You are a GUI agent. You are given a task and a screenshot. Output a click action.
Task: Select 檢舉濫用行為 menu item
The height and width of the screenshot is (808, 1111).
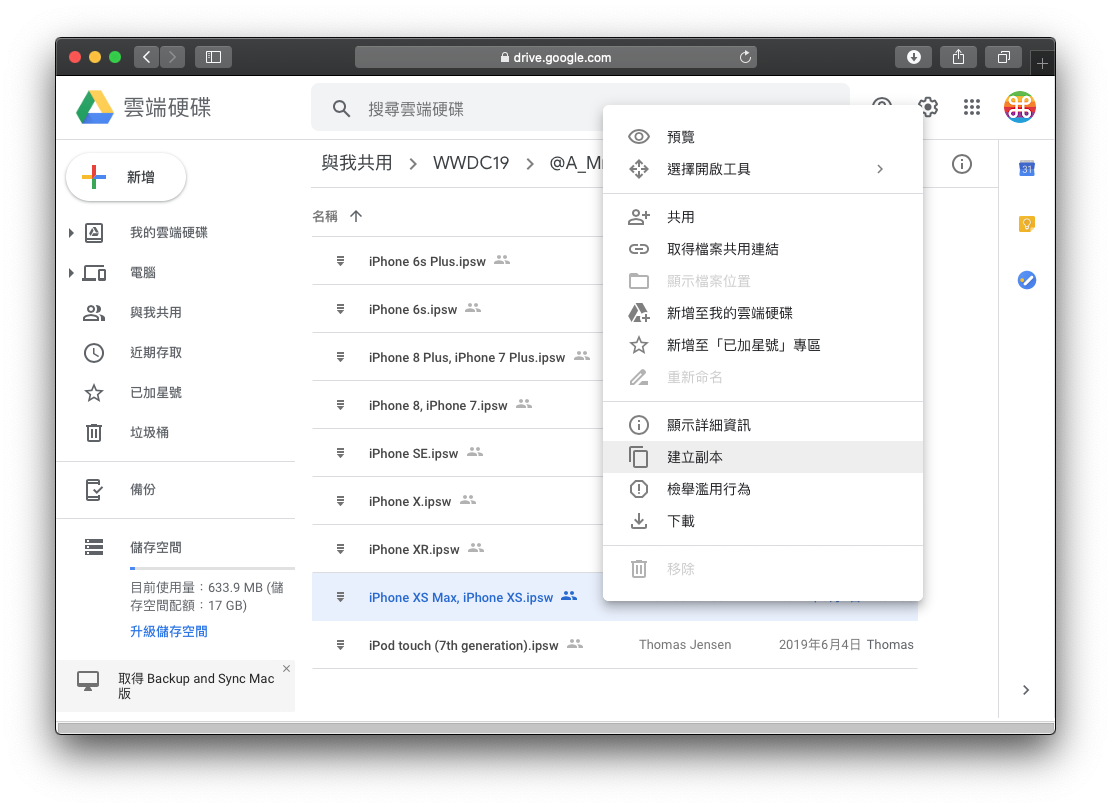pyautogui.click(x=762, y=489)
